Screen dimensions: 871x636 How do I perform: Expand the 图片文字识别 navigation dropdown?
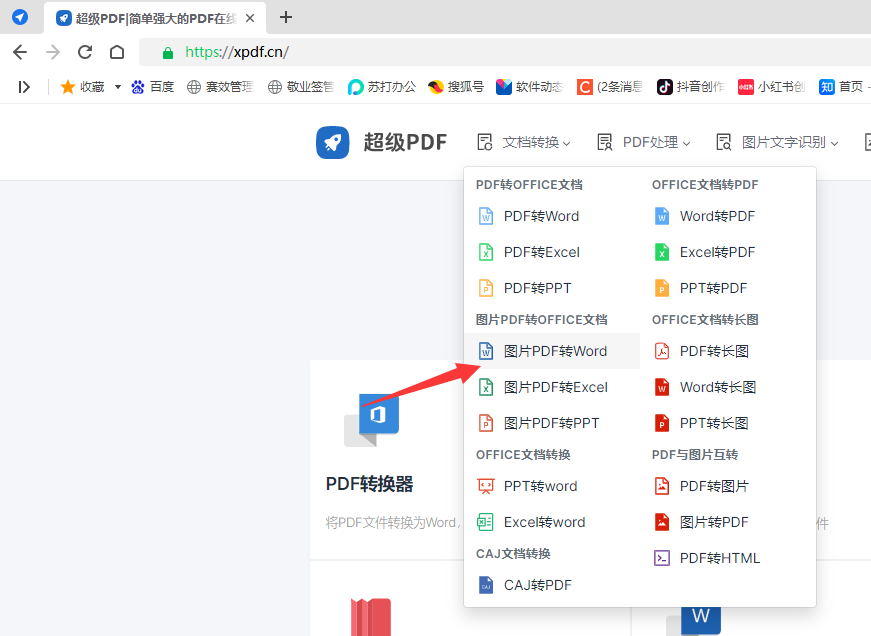pyautogui.click(x=777, y=143)
